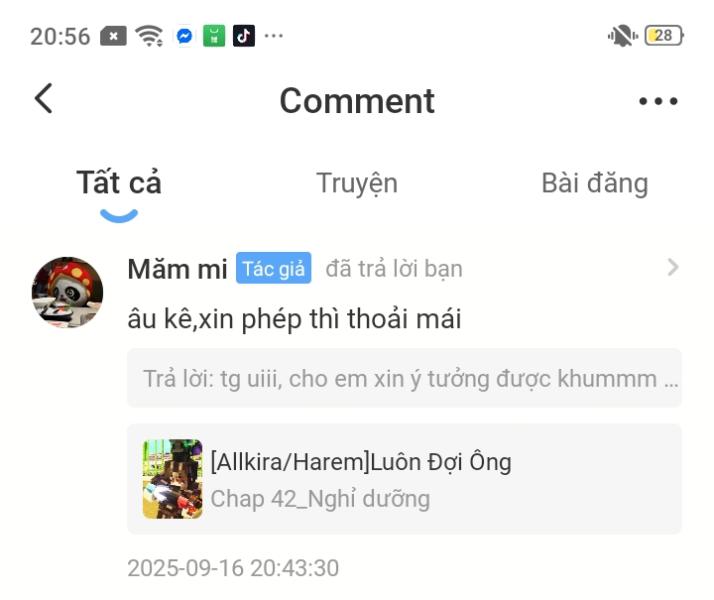The width and height of the screenshot is (714, 600).
Task: Switch to the Bài đăng tab
Action: tap(595, 183)
